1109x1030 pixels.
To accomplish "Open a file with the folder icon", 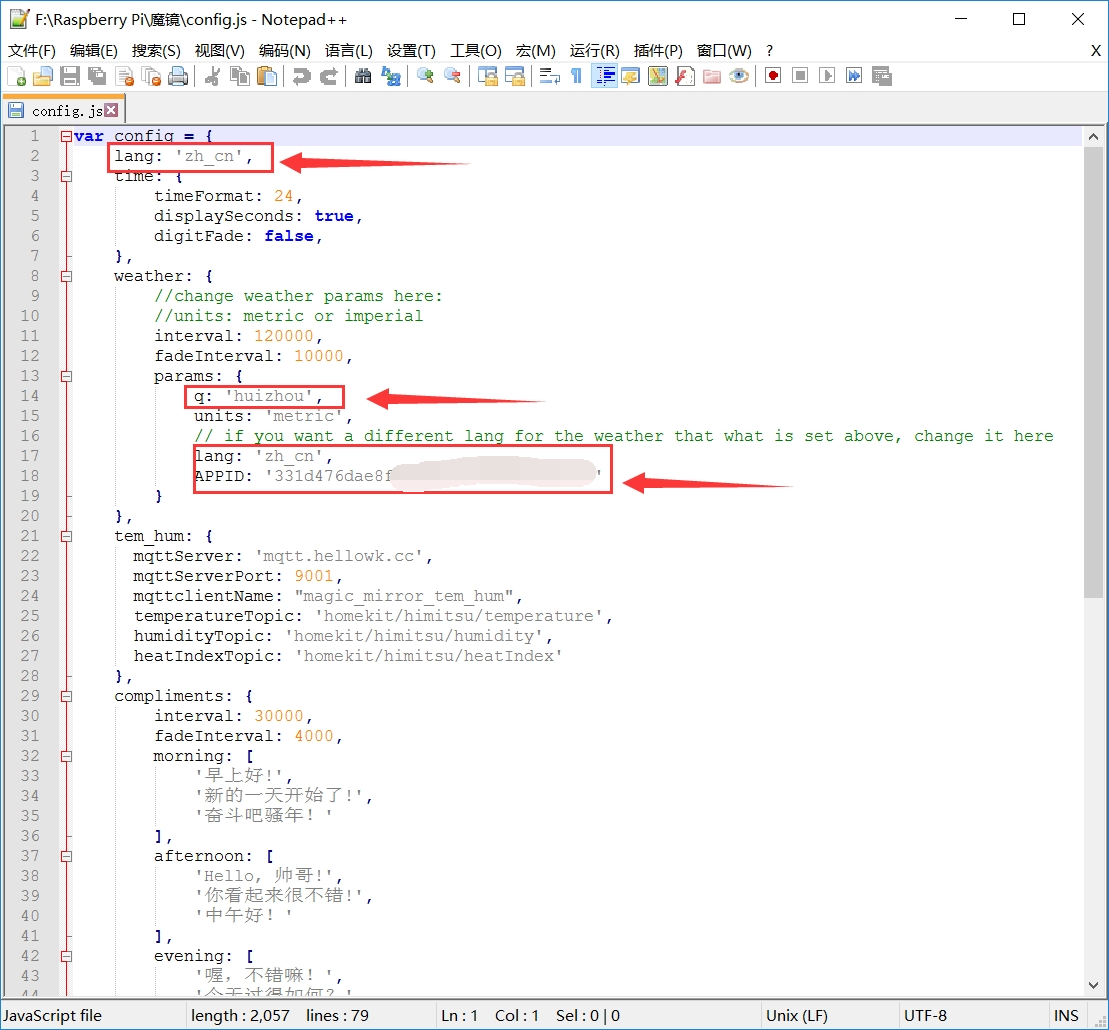I will coord(42,76).
